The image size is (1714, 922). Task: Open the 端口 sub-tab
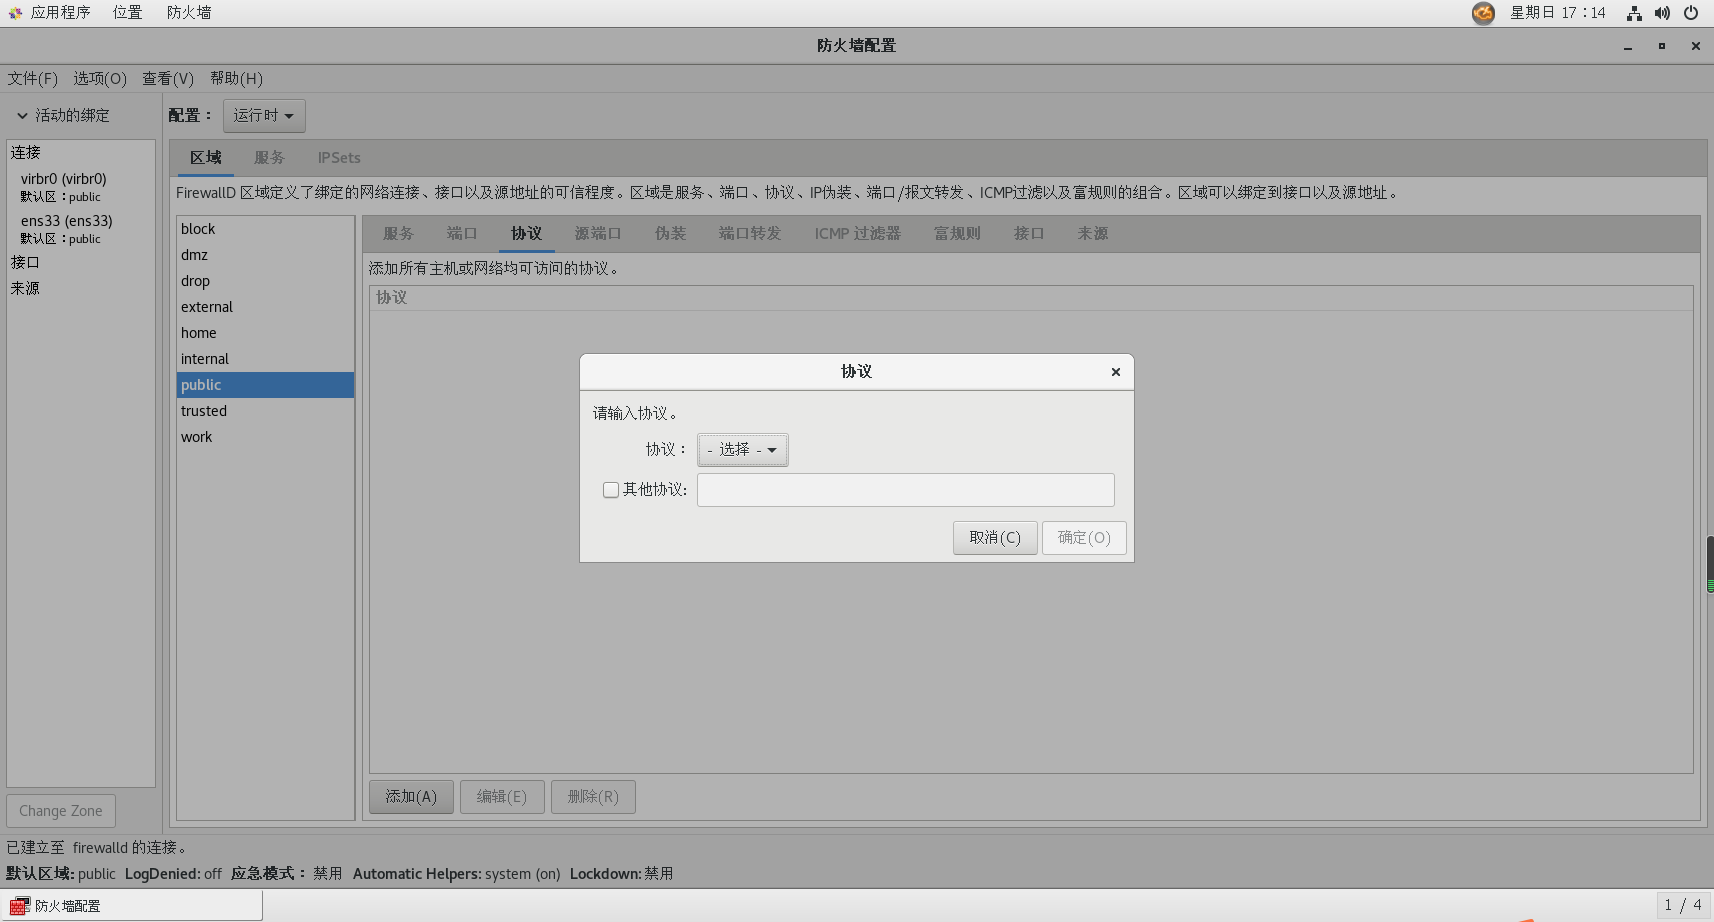point(462,234)
